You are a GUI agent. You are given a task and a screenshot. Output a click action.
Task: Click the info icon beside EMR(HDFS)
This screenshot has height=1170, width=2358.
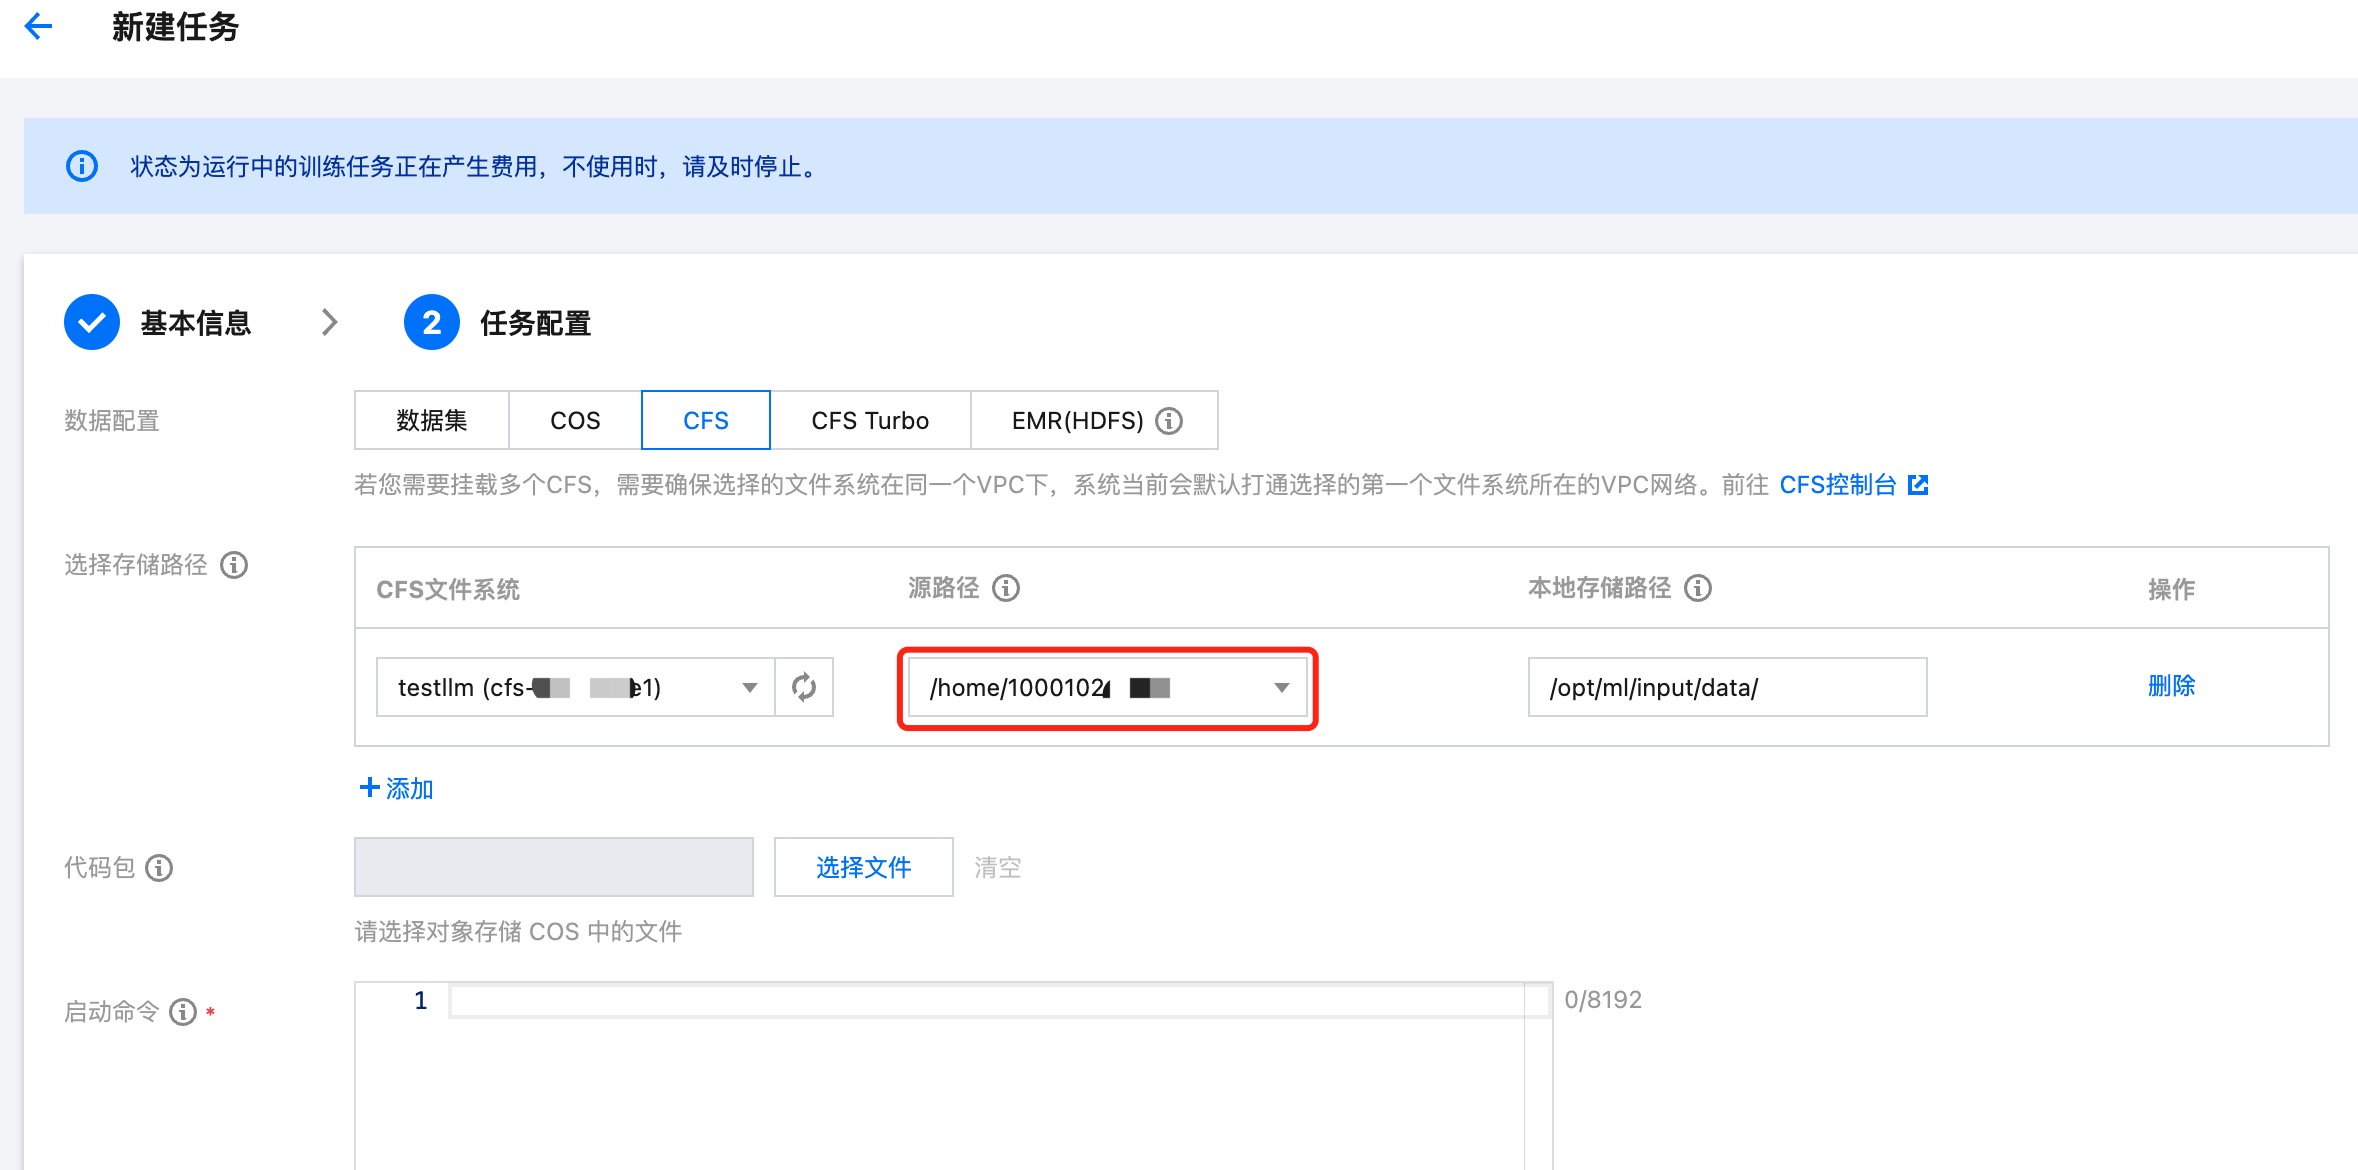pyautogui.click(x=1169, y=421)
